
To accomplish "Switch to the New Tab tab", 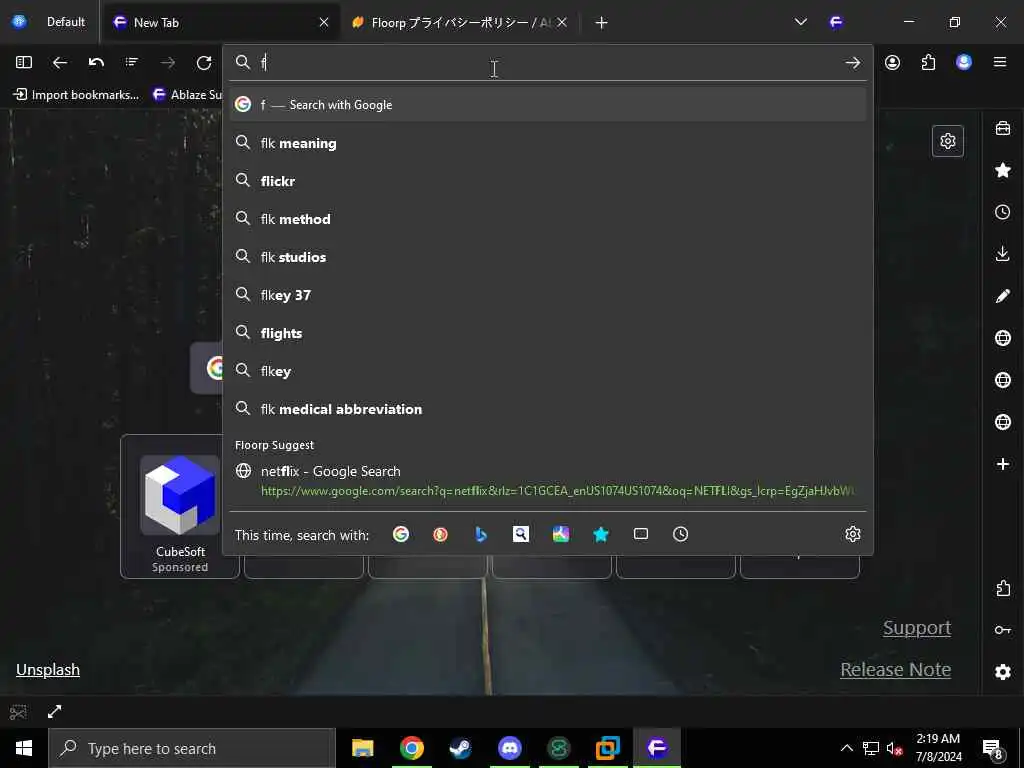I will point(222,22).
